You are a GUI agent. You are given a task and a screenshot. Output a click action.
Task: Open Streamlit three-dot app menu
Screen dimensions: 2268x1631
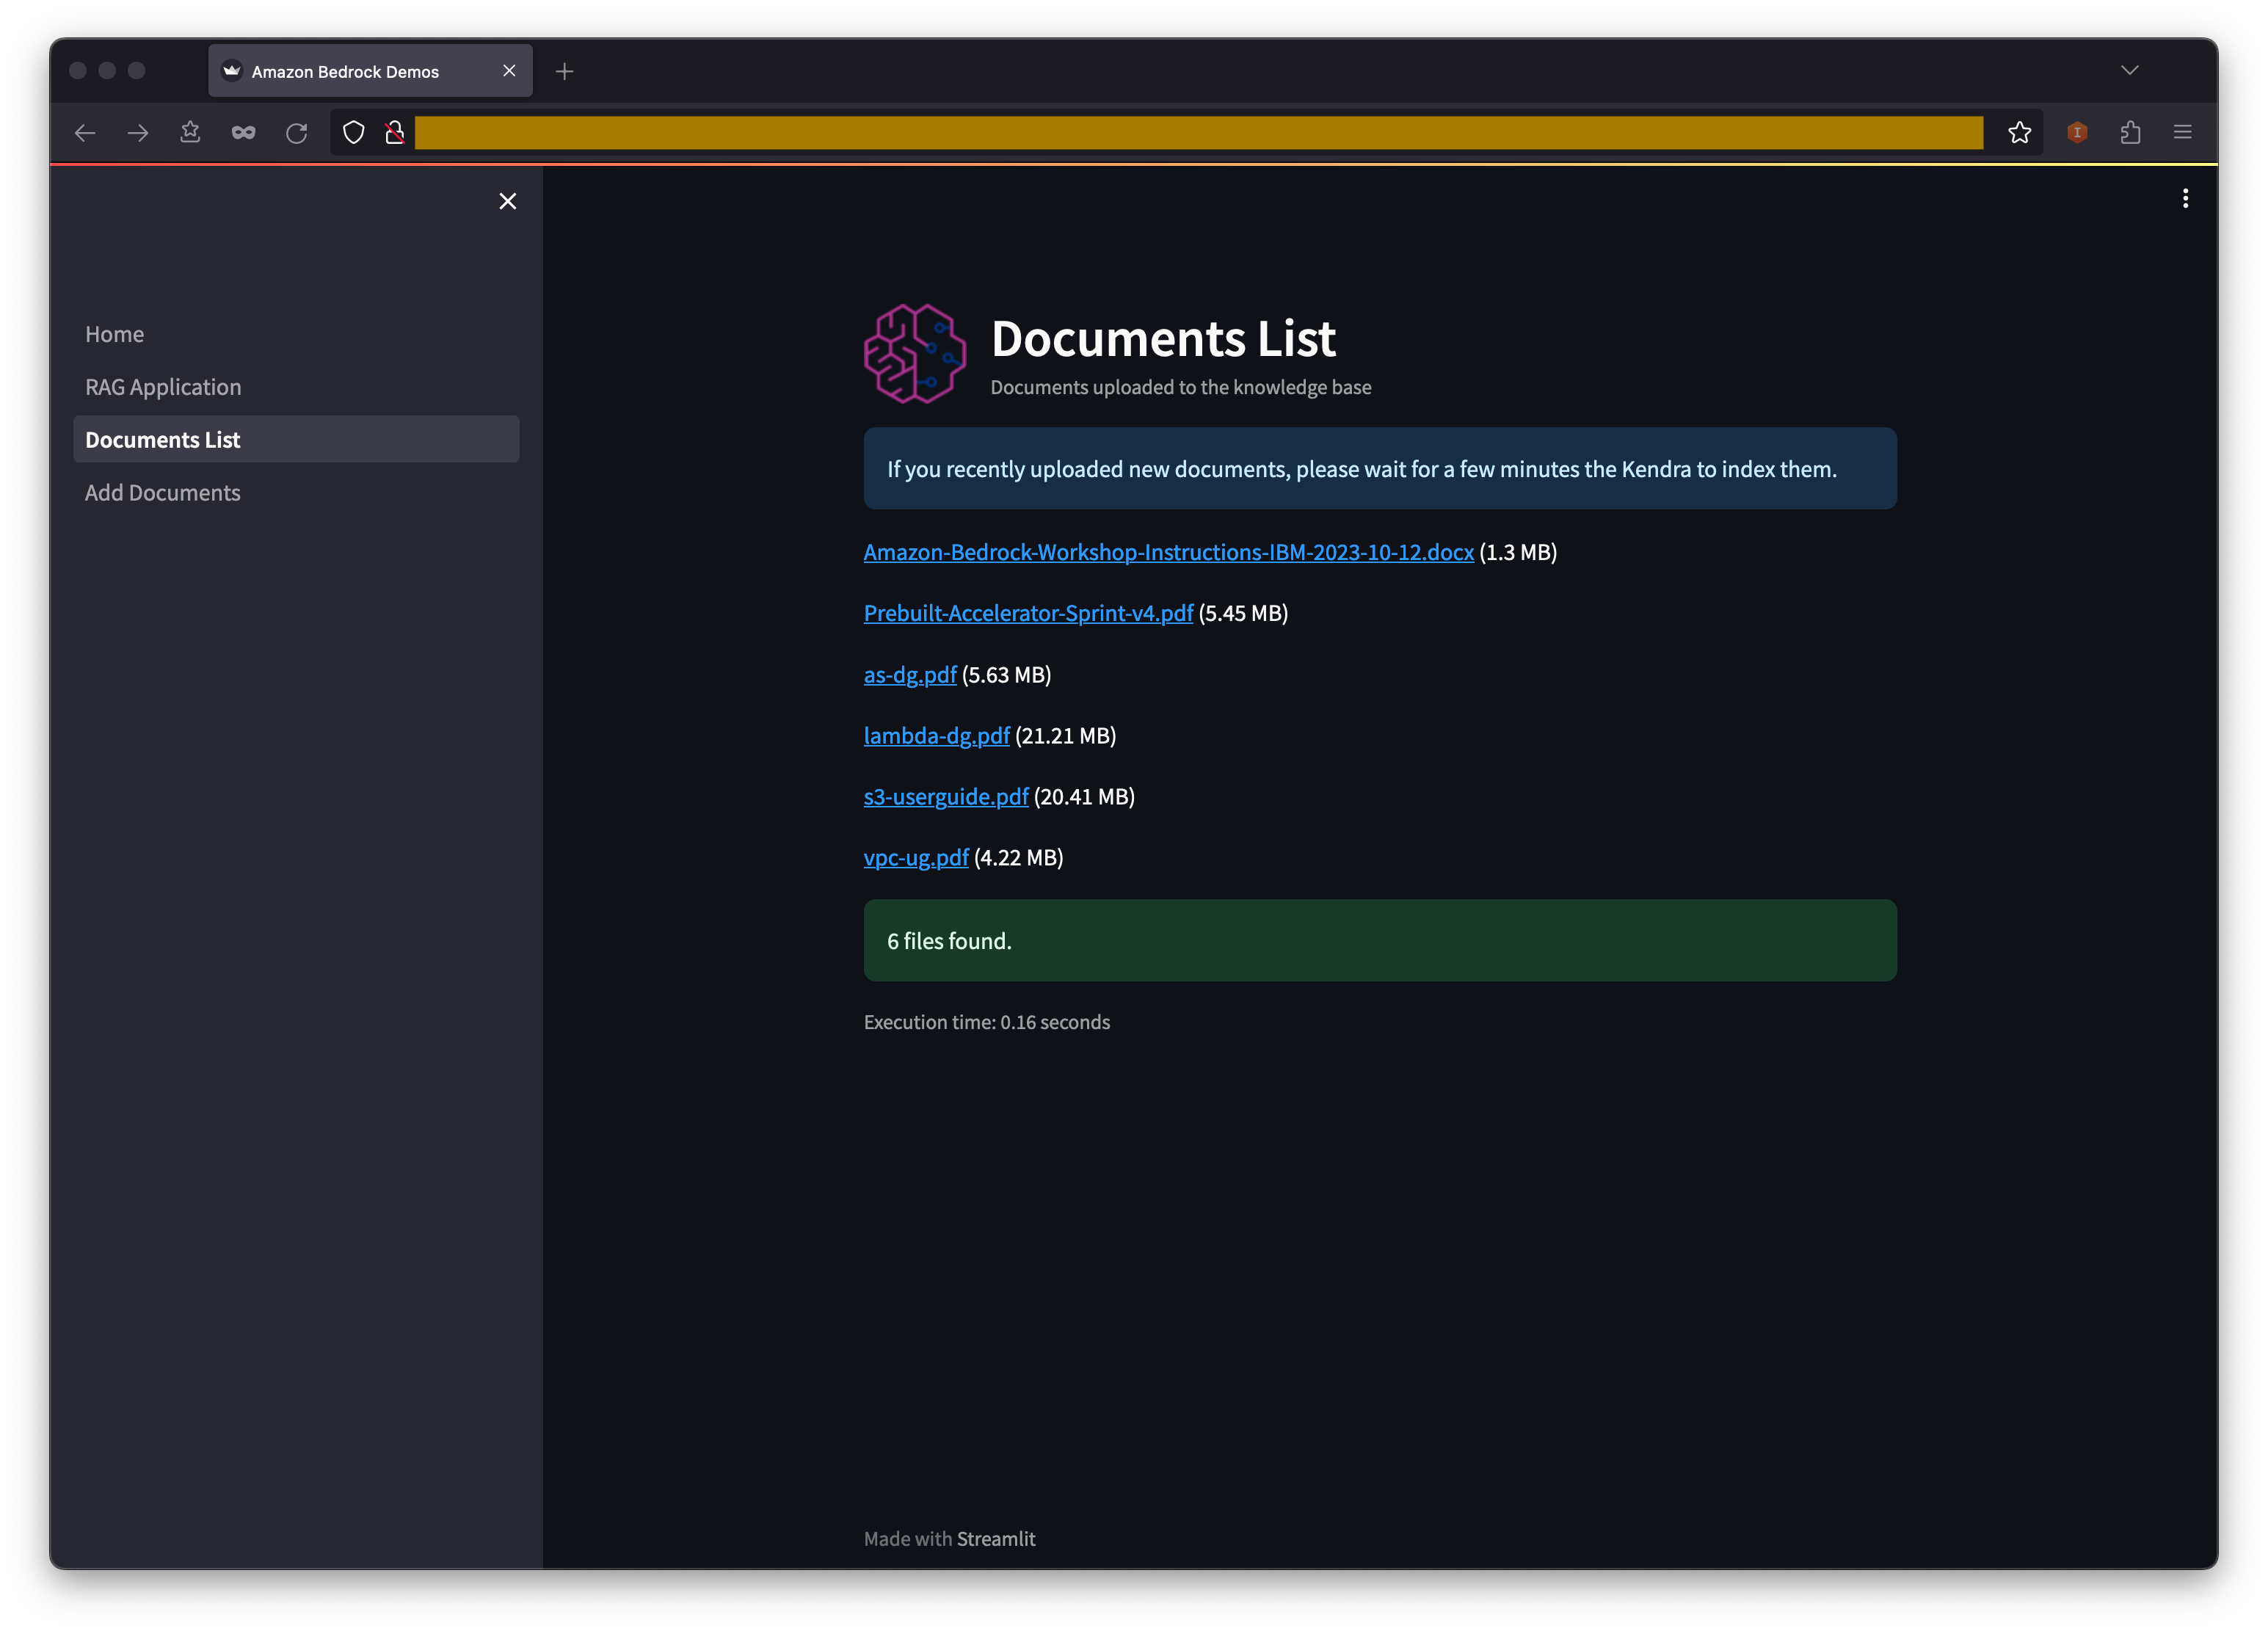click(x=2185, y=199)
